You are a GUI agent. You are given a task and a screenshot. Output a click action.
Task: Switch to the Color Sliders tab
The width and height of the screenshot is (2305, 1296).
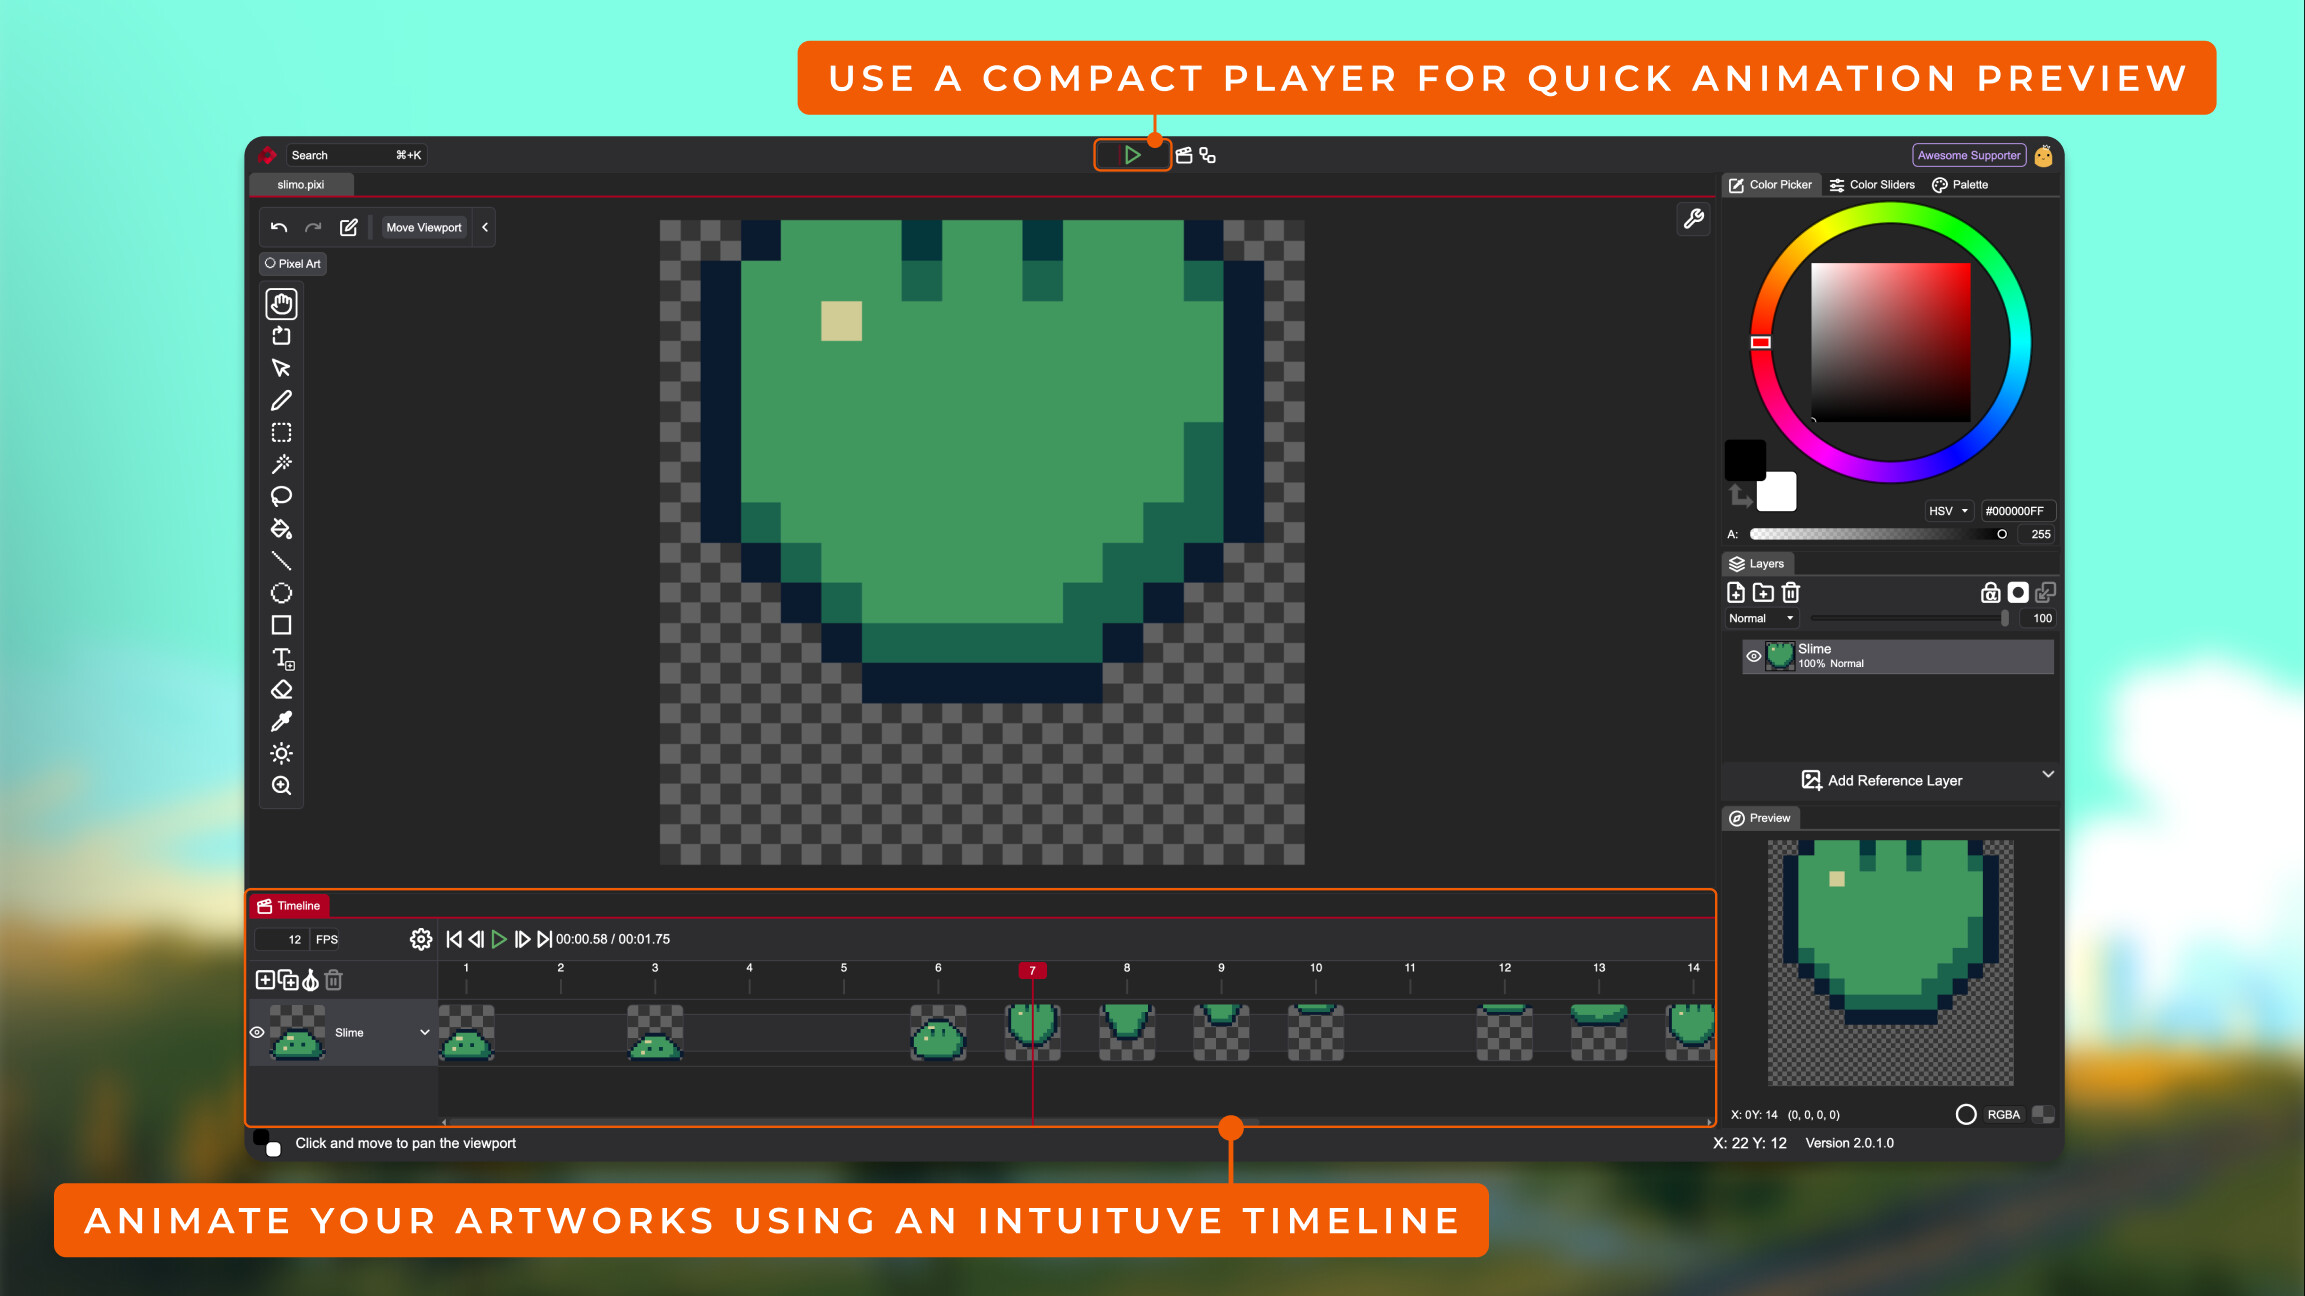tap(1872, 184)
